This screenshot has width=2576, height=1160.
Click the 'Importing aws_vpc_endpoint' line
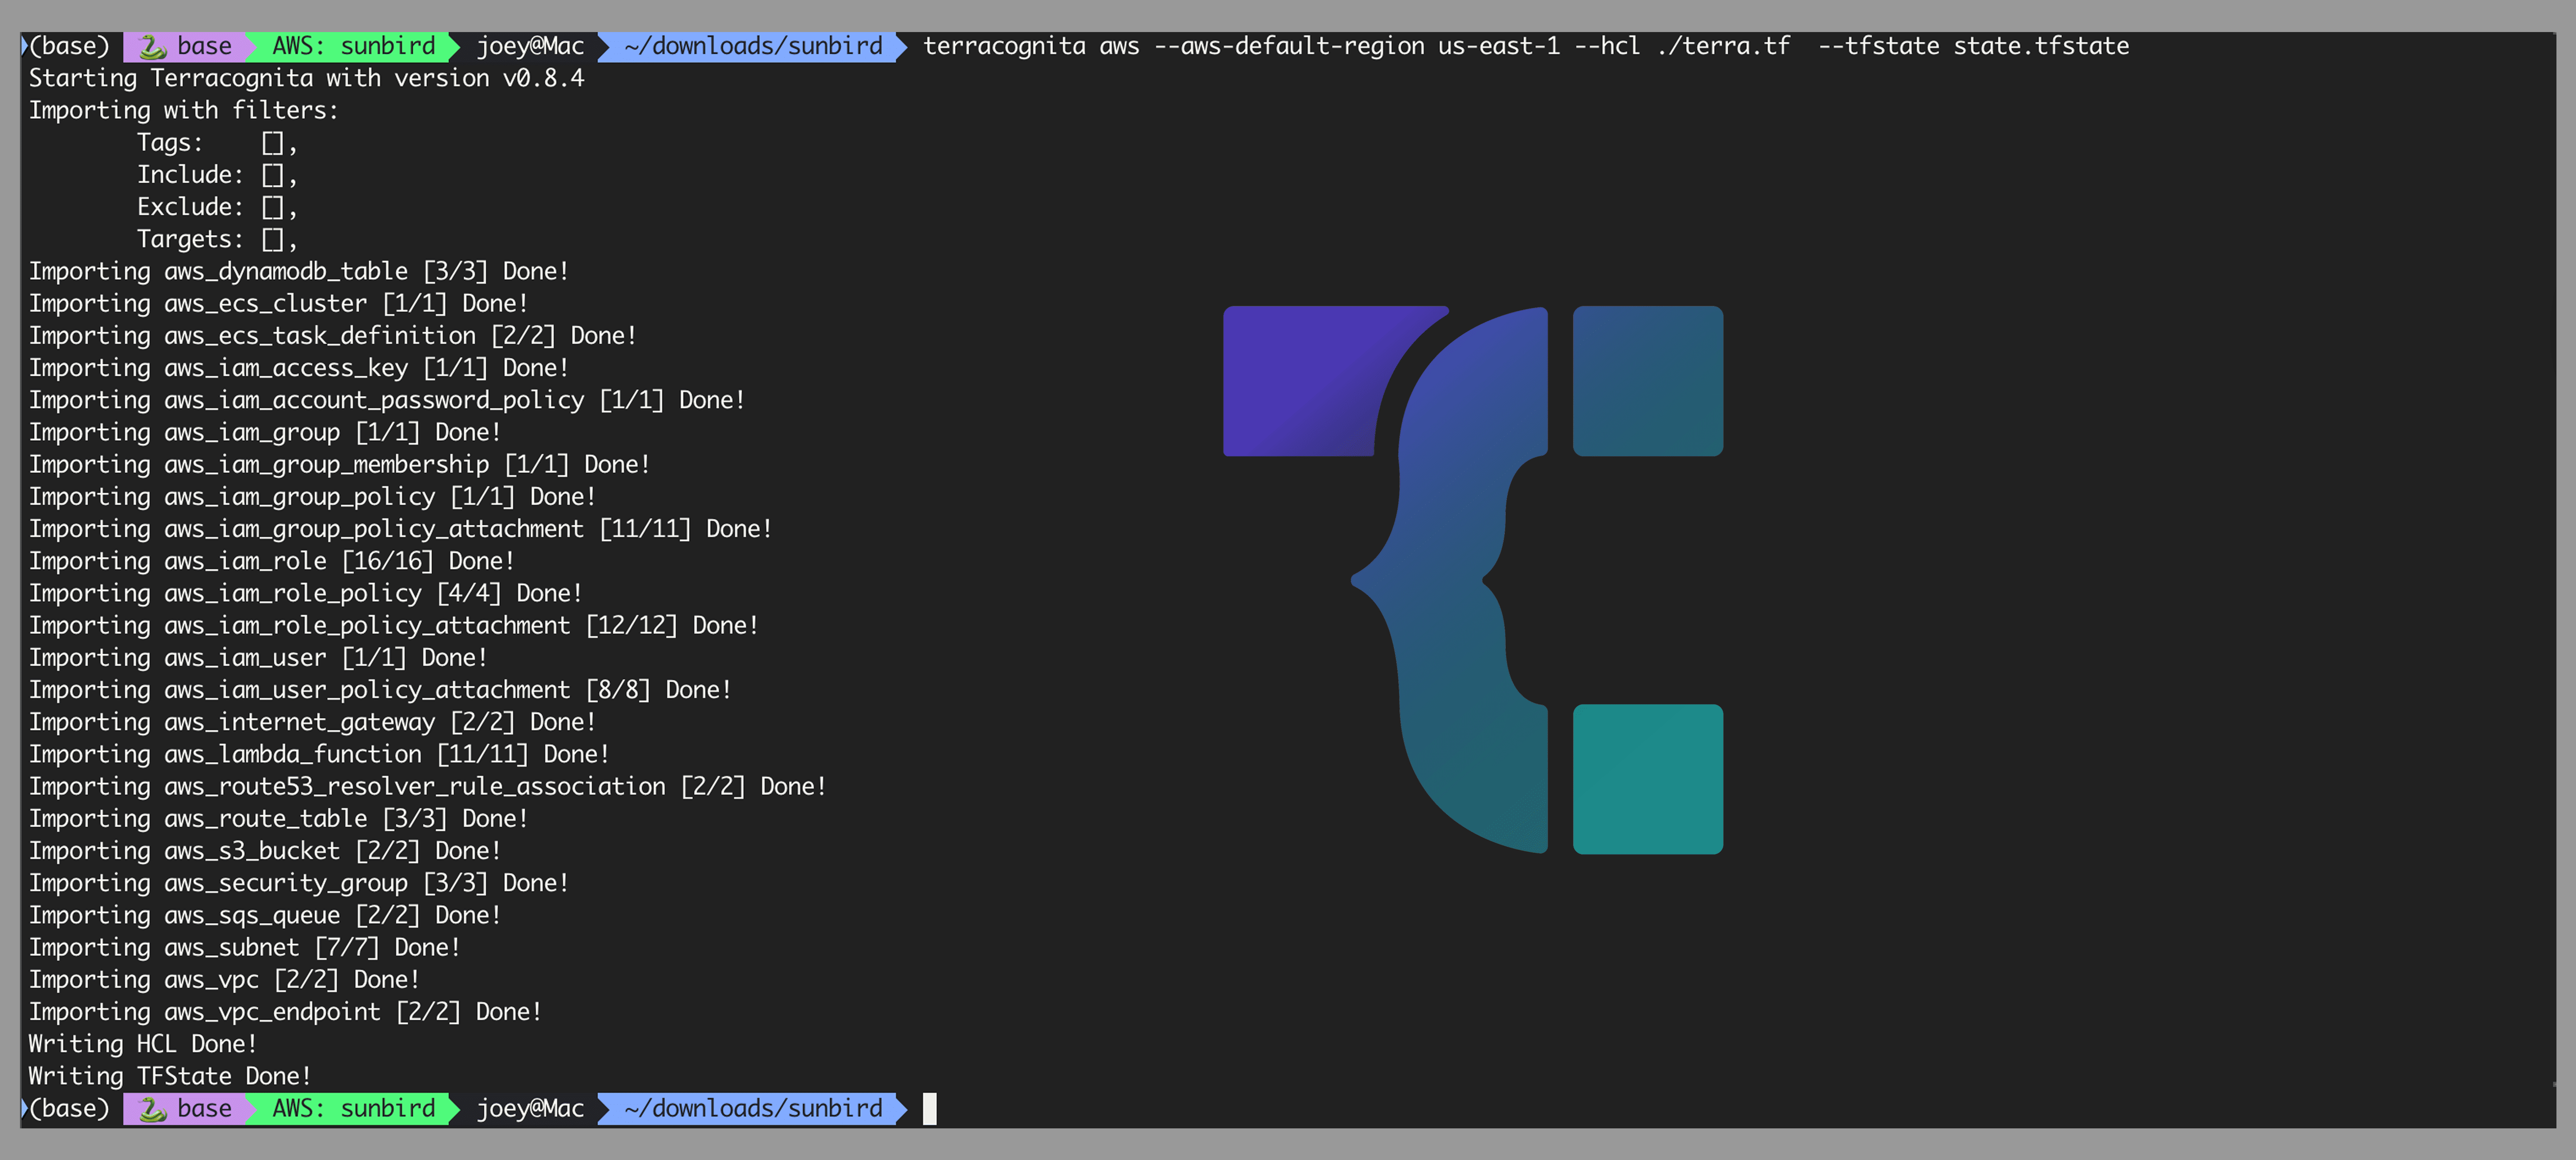pos(285,1011)
